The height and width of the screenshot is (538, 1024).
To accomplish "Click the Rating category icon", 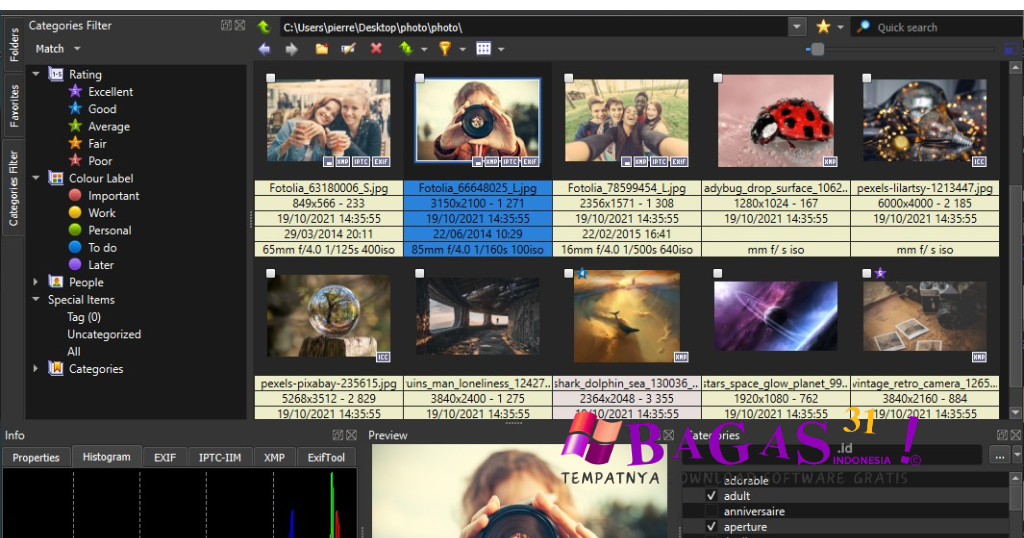I will [56, 74].
